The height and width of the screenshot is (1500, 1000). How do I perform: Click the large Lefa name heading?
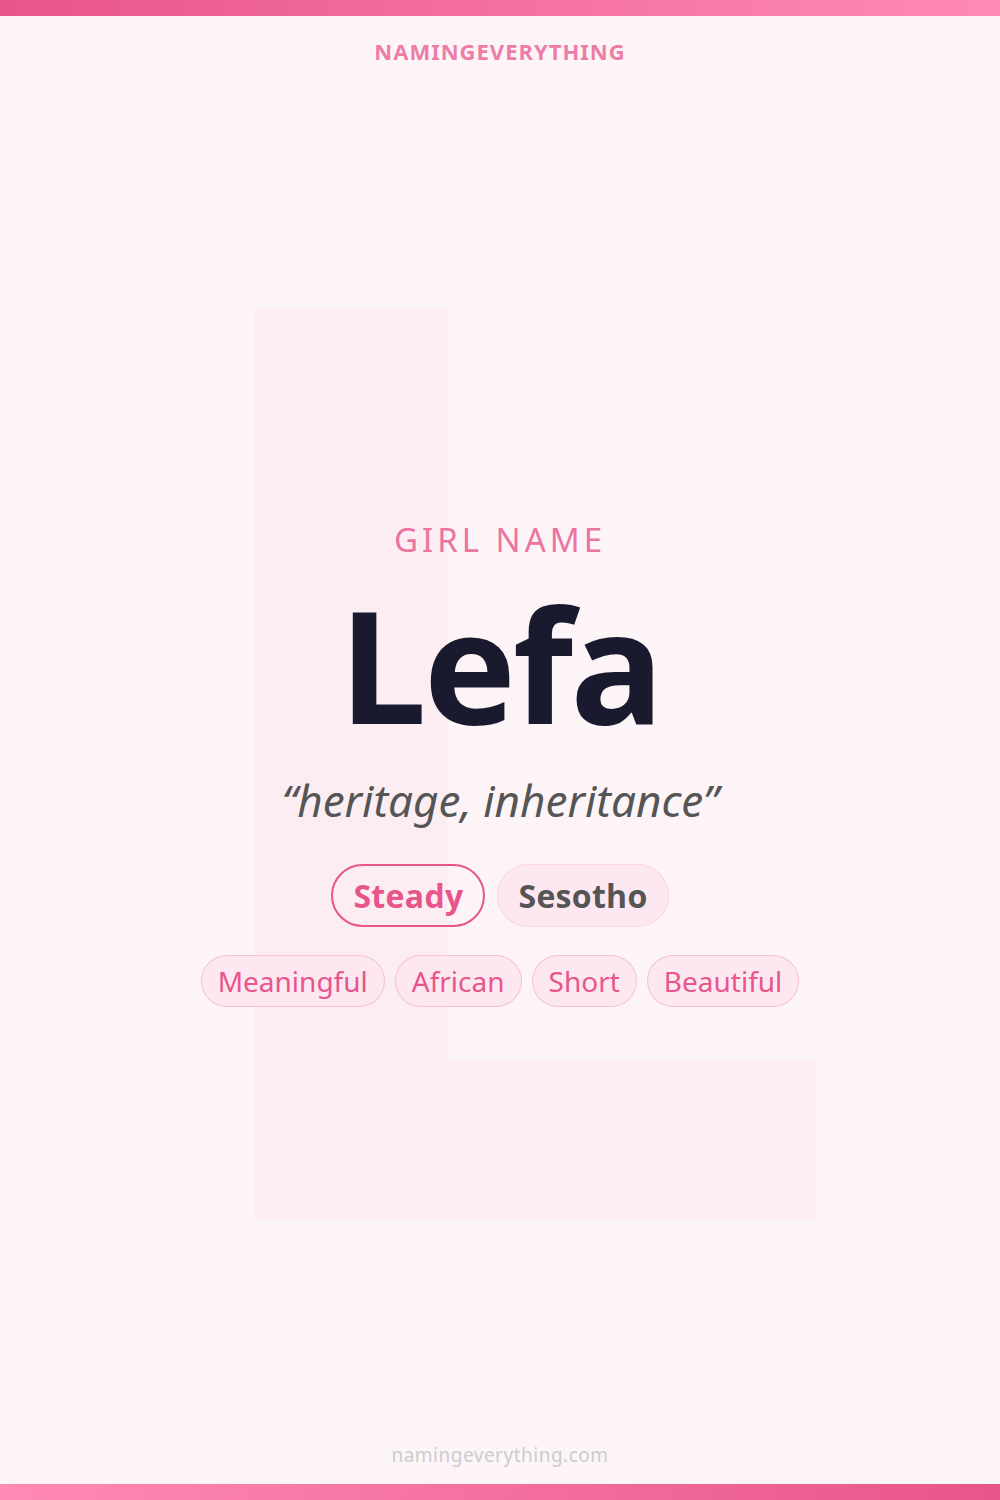click(x=500, y=668)
